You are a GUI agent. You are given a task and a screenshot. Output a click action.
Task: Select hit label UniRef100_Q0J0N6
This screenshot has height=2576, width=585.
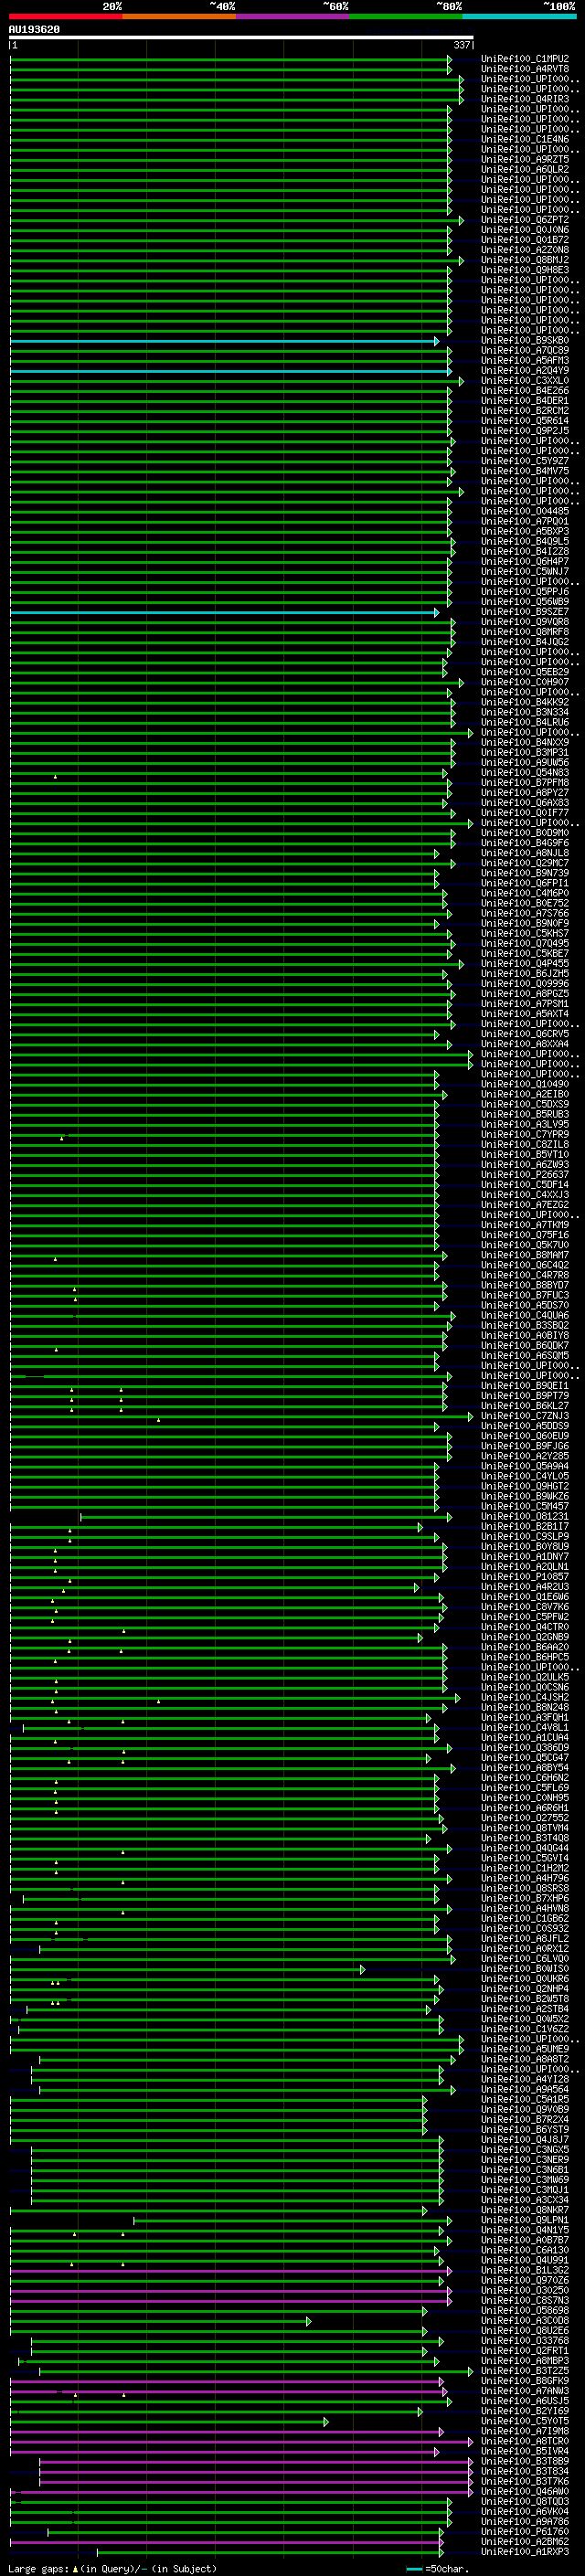(525, 230)
